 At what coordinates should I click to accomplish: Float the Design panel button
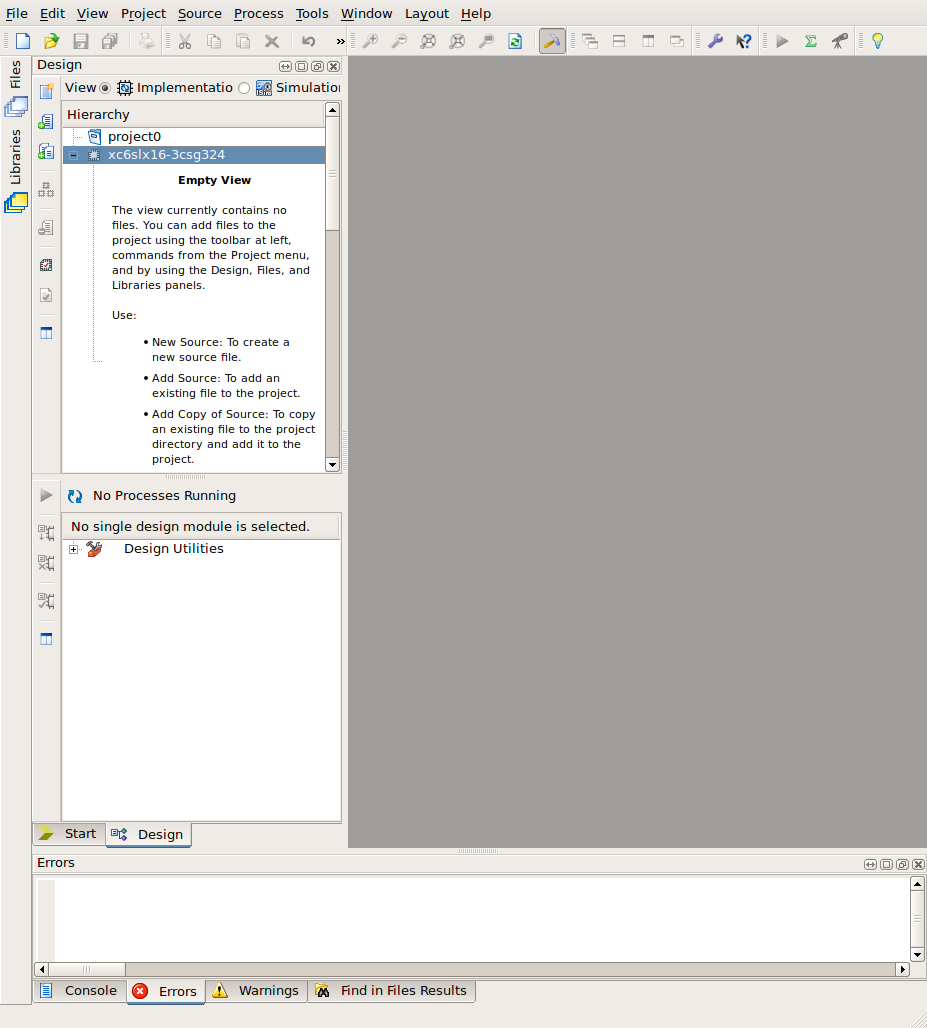317,66
